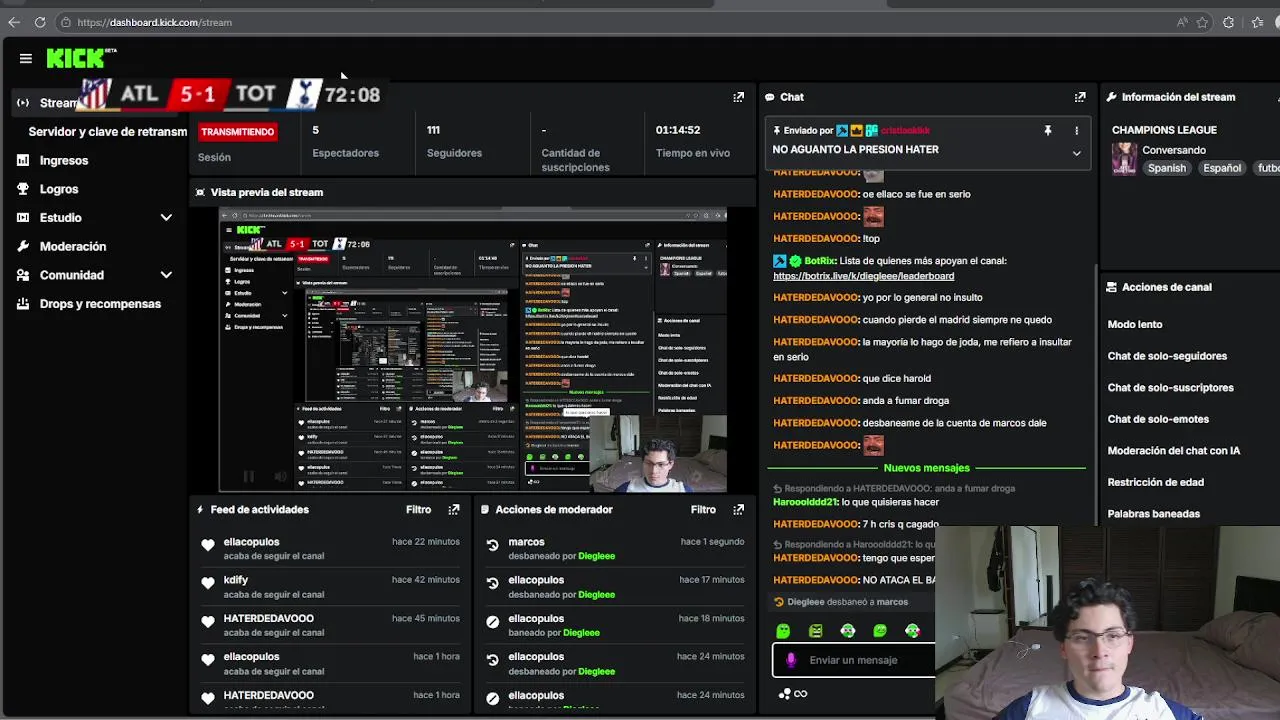Click the TRANSMITIENDO status badge

coord(237,131)
